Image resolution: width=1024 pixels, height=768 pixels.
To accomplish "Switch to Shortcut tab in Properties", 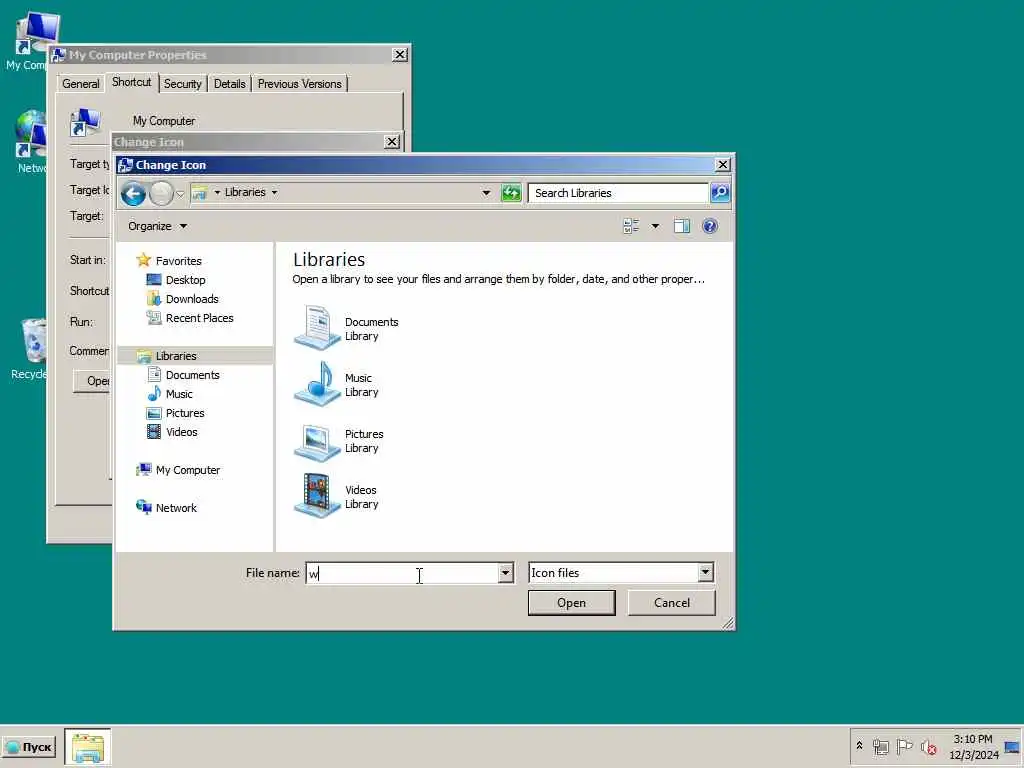I will coord(131,82).
